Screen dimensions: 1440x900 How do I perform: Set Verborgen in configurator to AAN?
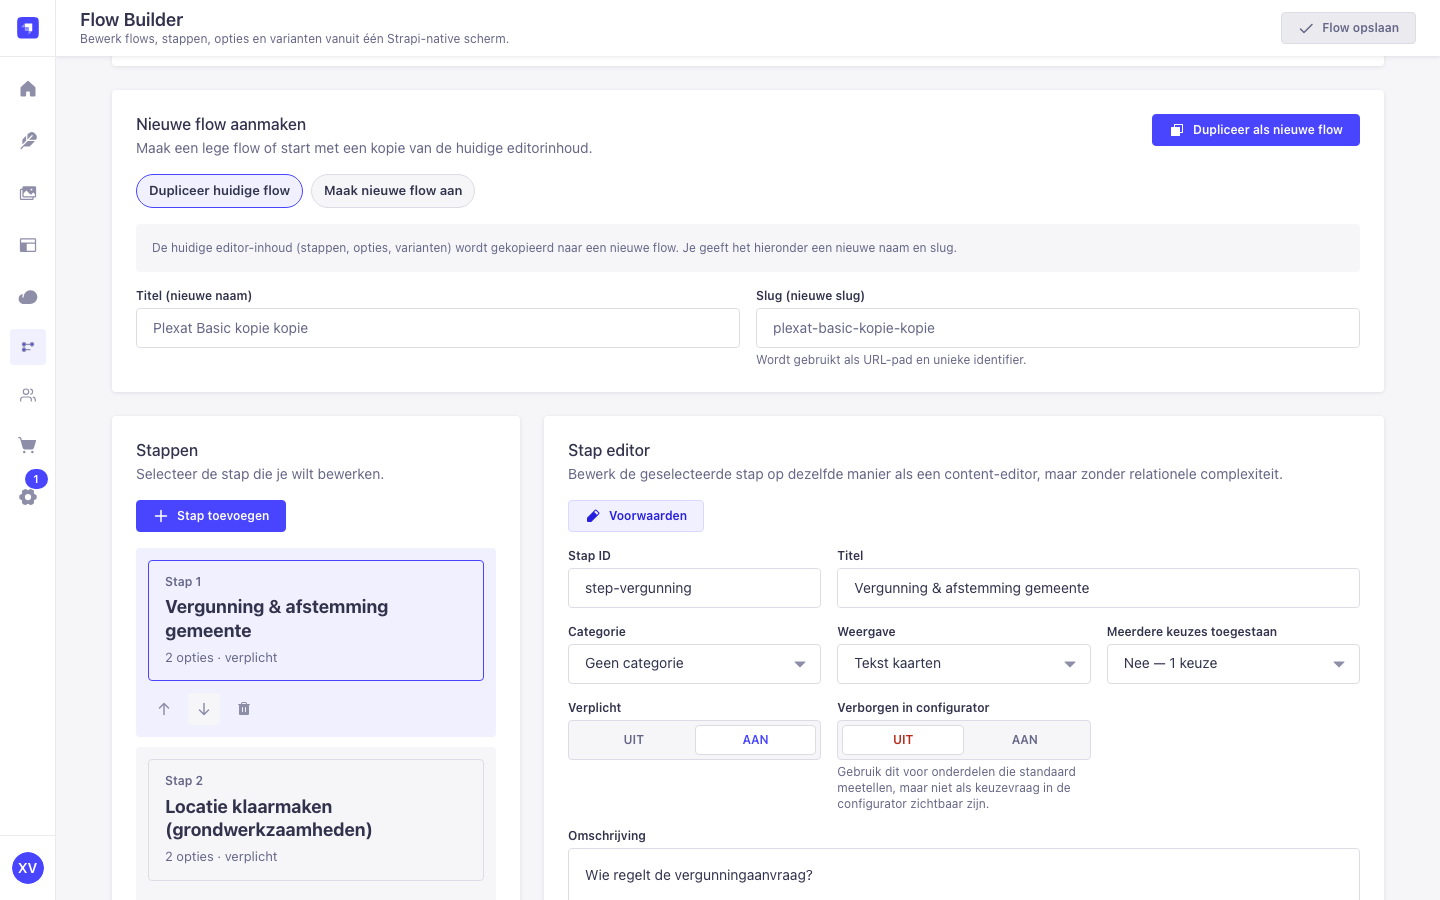point(1025,740)
